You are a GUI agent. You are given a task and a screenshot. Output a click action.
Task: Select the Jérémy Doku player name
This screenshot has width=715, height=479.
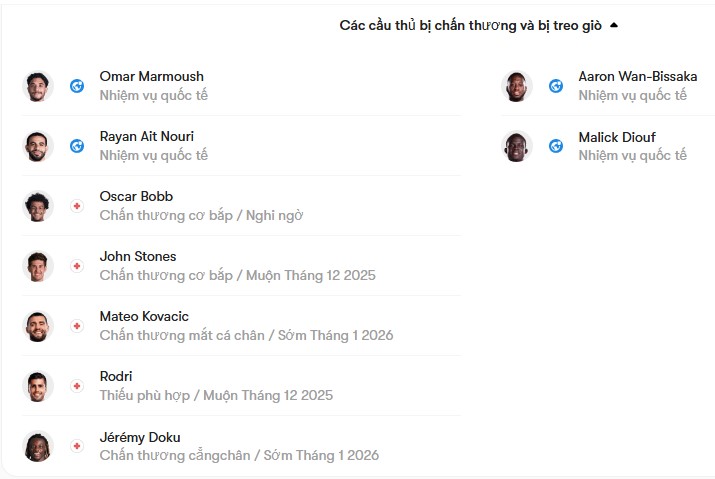(x=140, y=437)
